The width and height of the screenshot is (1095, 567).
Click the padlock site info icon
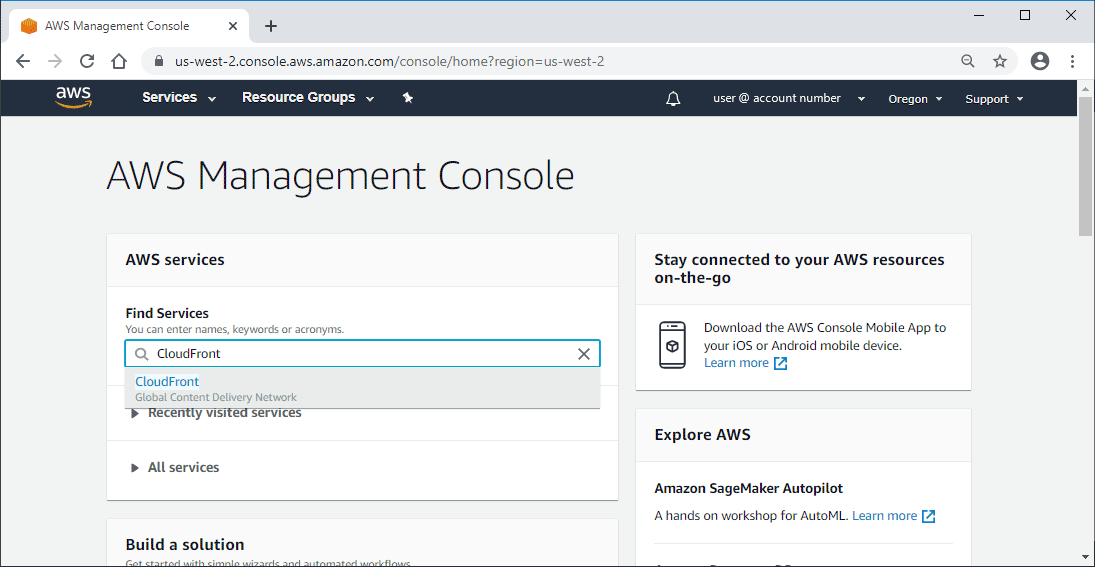(x=160, y=61)
